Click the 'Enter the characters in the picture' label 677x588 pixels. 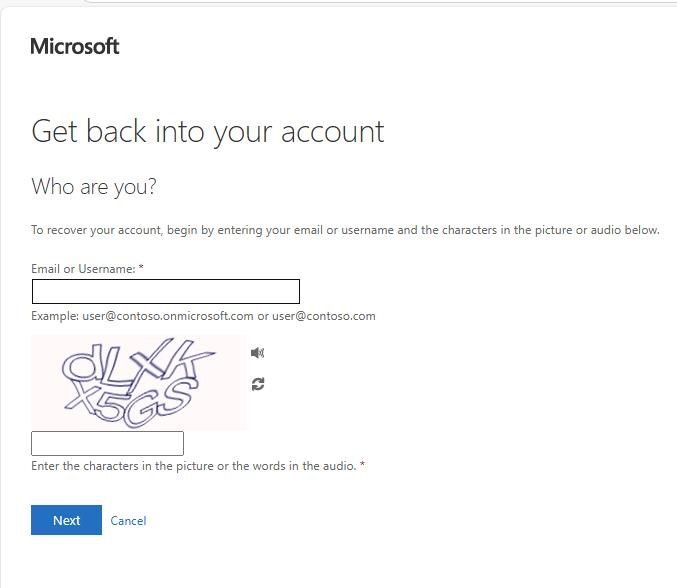point(194,466)
